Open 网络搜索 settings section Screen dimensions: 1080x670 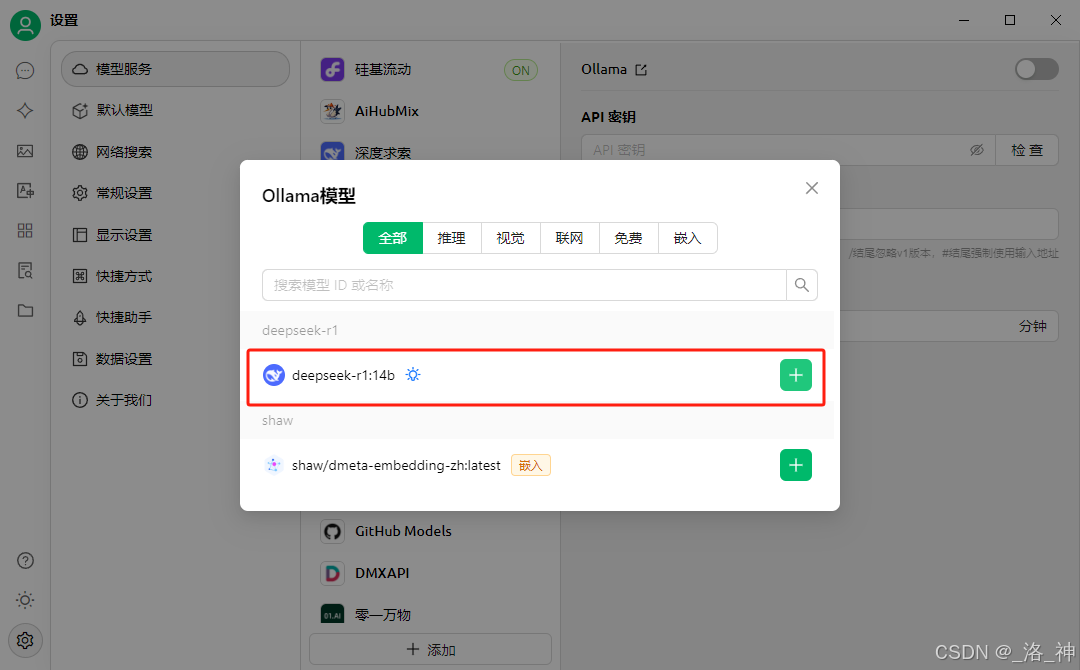click(x=176, y=151)
